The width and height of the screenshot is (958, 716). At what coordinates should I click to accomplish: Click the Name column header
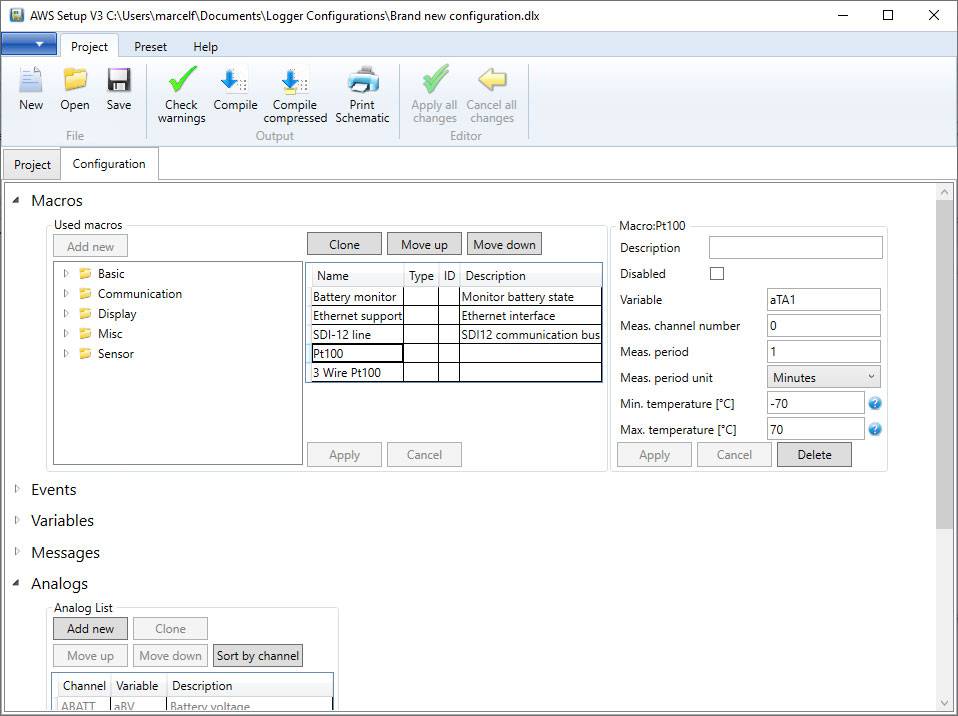coord(357,276)
